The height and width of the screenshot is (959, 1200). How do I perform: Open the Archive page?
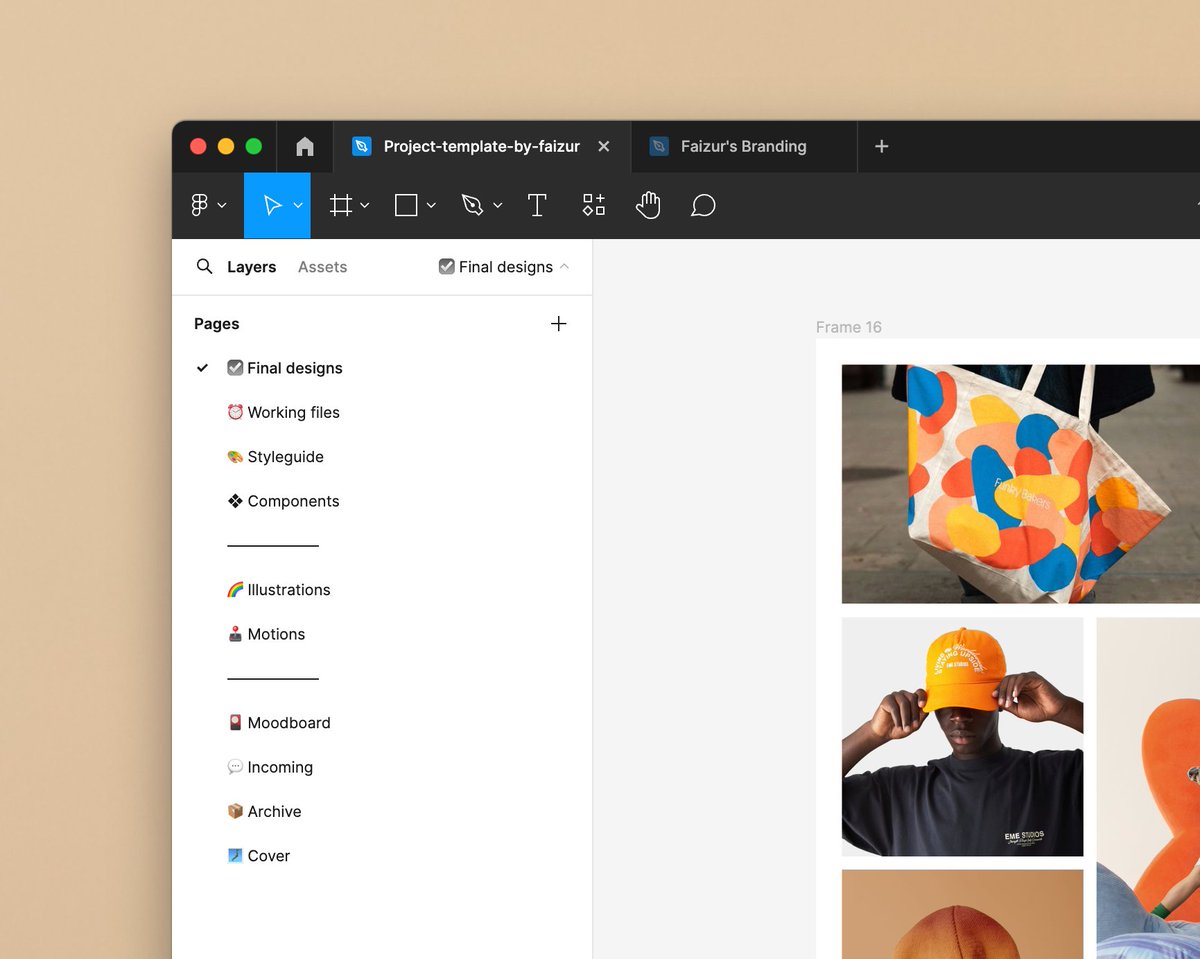point(264,811)
